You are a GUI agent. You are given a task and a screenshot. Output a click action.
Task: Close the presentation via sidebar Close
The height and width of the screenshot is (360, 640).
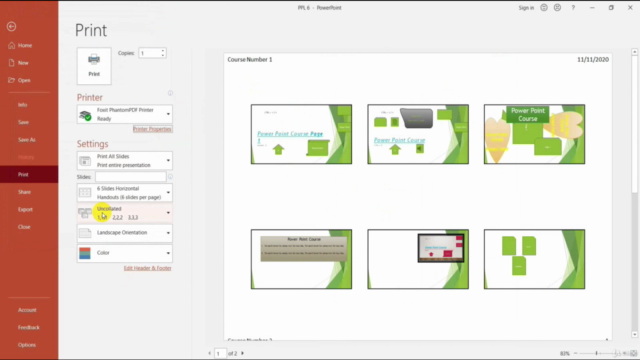coord(24,227)
